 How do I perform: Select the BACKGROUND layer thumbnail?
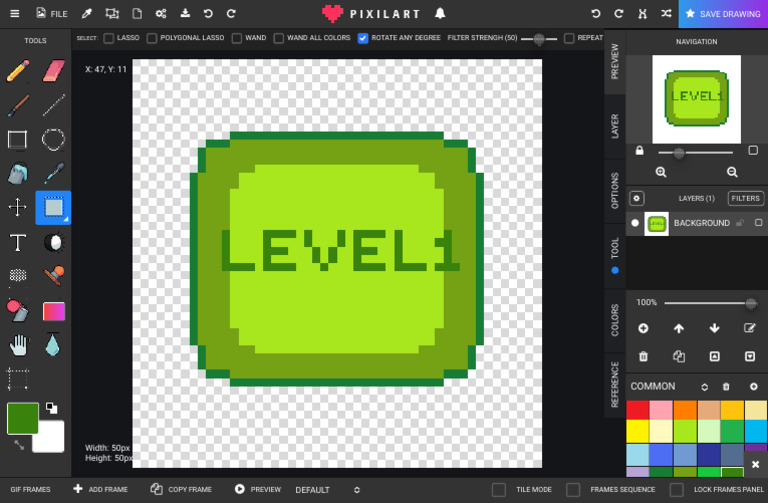click(656, 224)
